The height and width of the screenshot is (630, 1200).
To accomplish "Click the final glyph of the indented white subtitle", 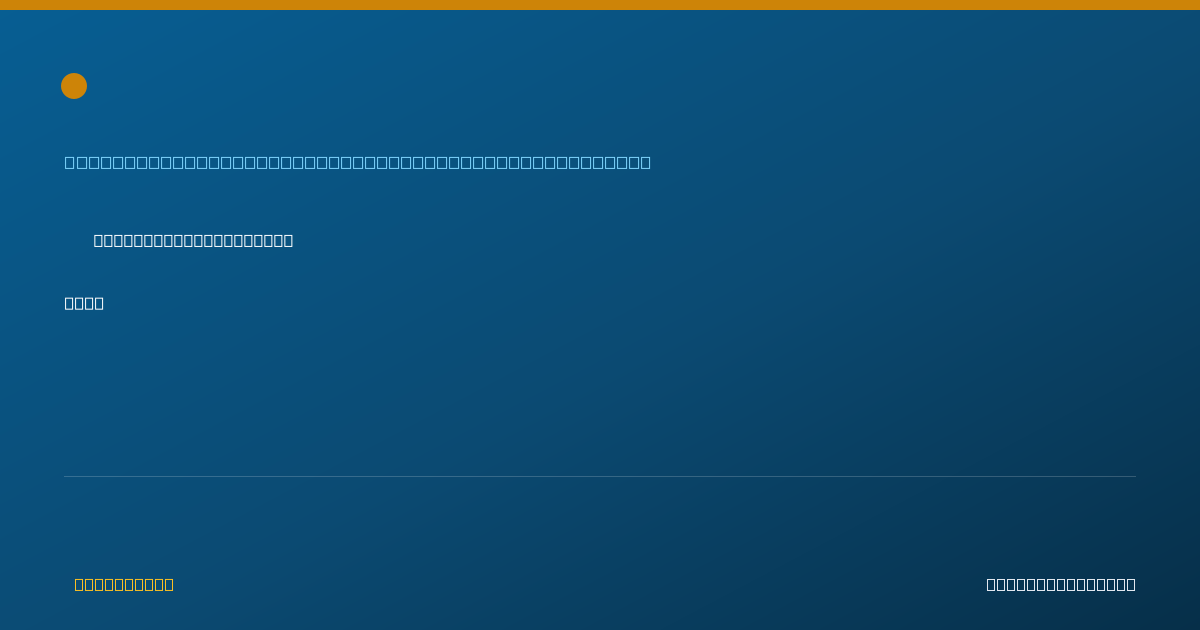I will pyautogui.click(x=288, y=240).
